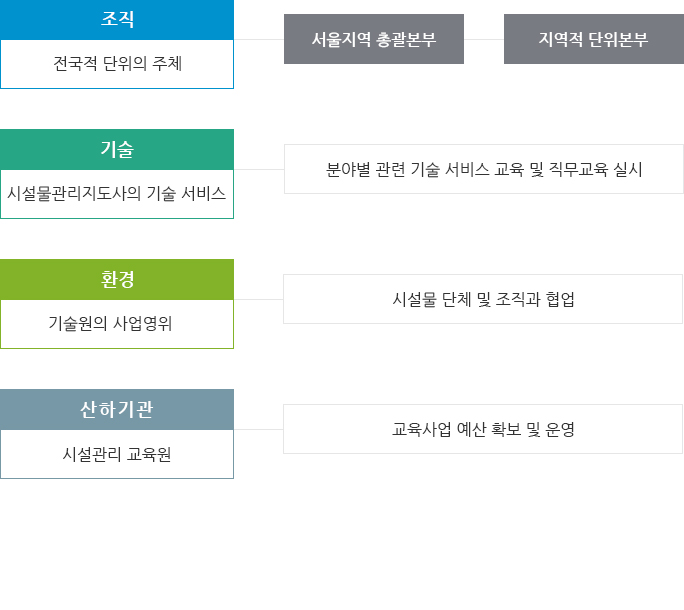
Task: Click 교육사업 예산 확보 및 운영 box
Action: coord(483,429)
